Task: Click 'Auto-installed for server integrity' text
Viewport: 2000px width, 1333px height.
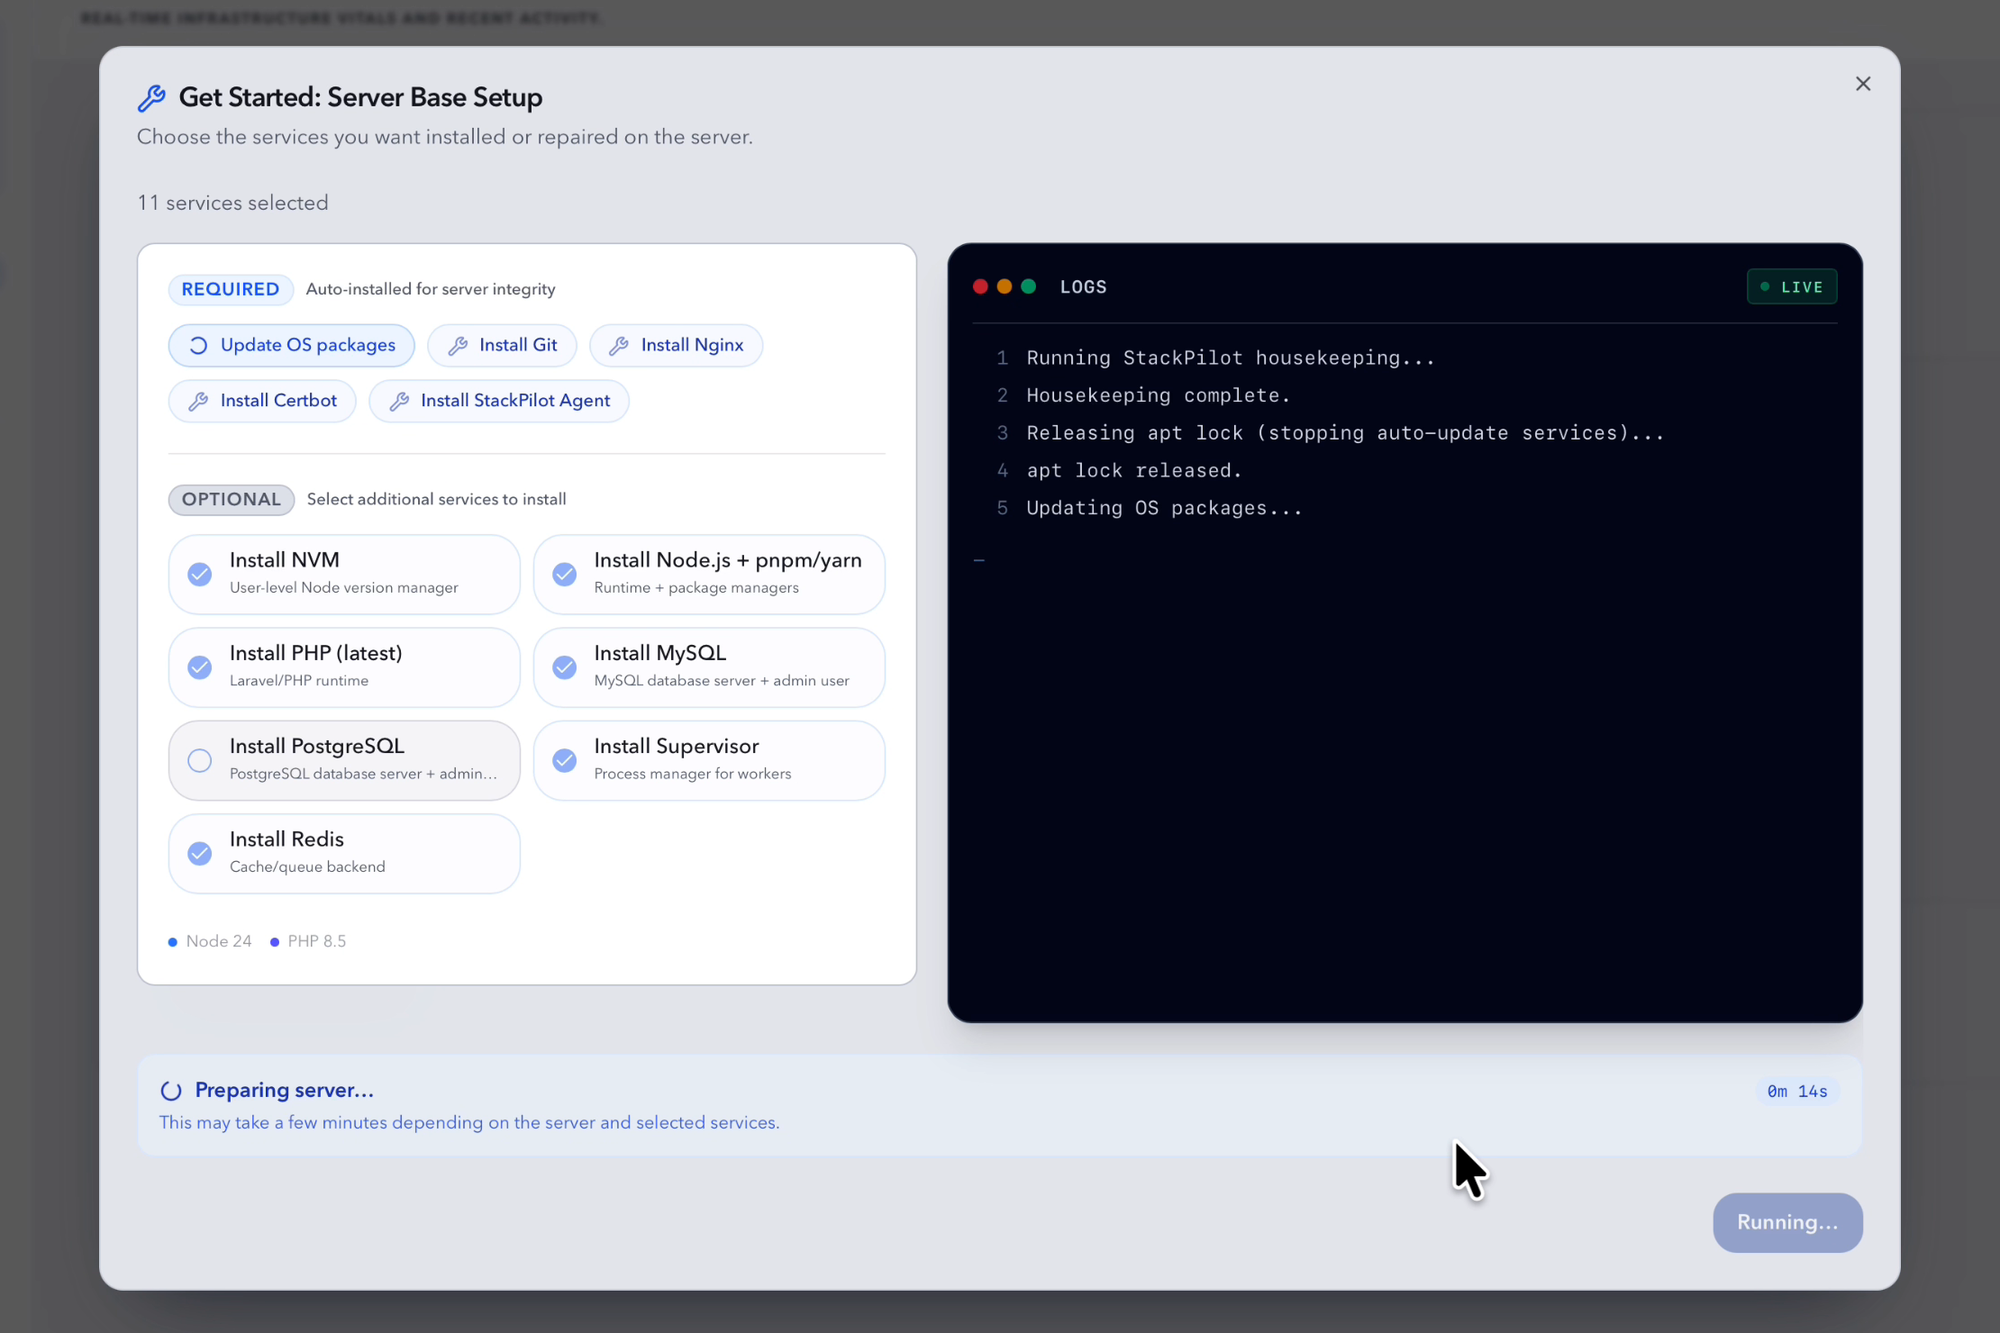Action: (x=430, y=289)
